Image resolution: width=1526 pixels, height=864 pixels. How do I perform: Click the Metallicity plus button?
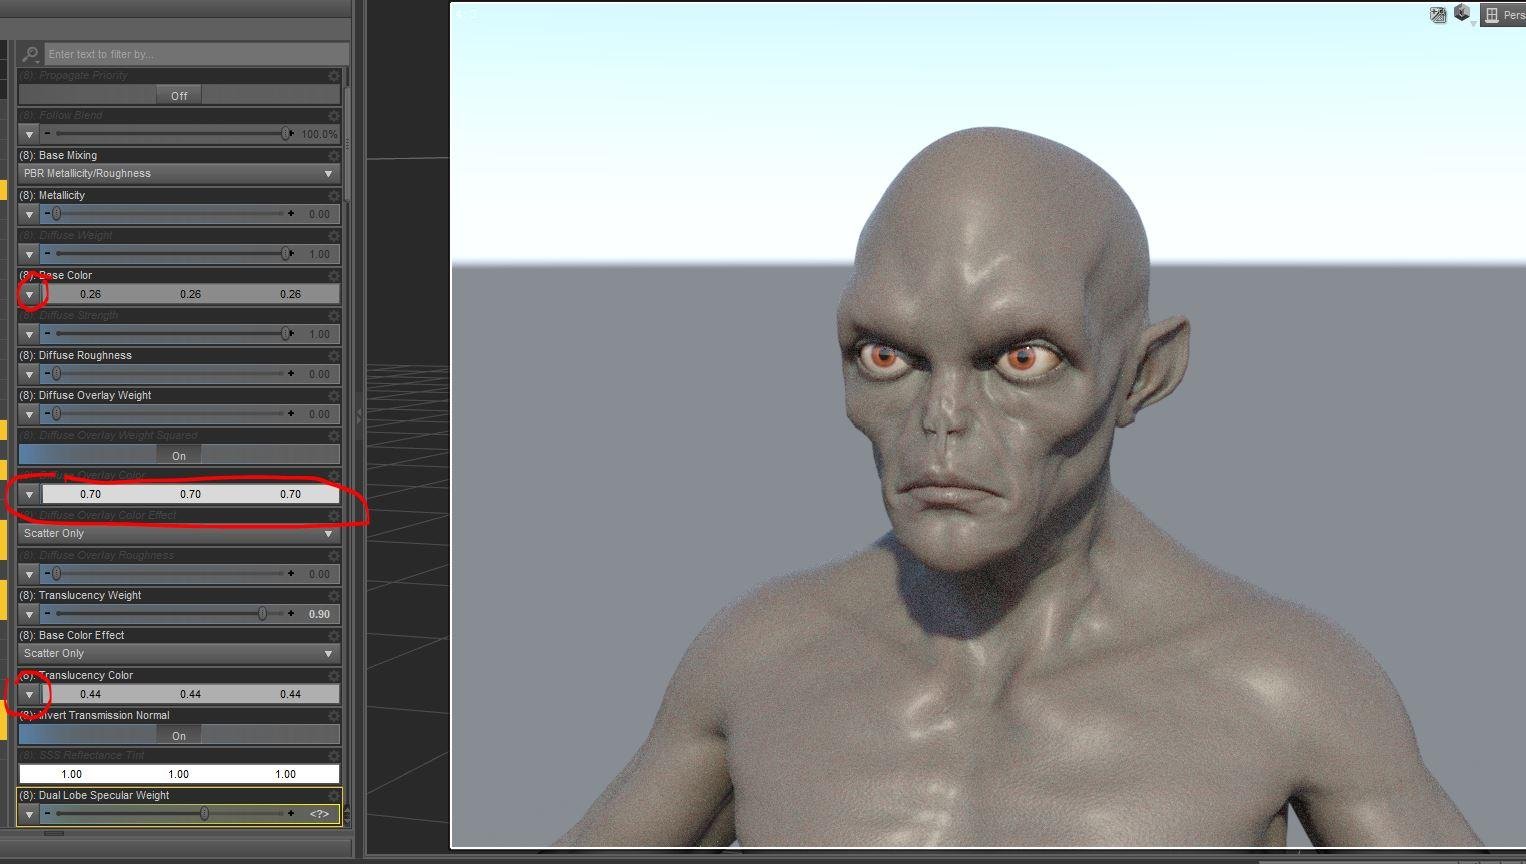(291, 213)
